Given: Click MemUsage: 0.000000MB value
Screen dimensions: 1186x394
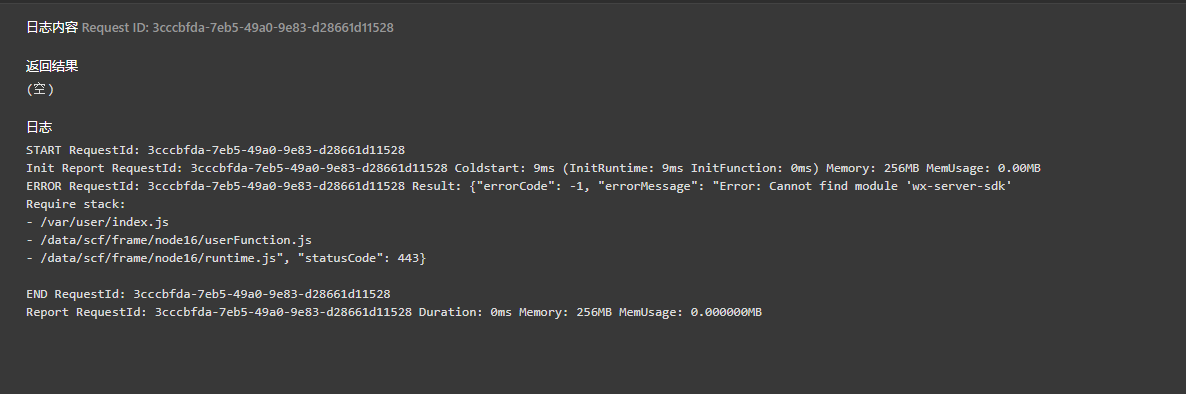Looking at the screenshot, I should pos(691,312).
